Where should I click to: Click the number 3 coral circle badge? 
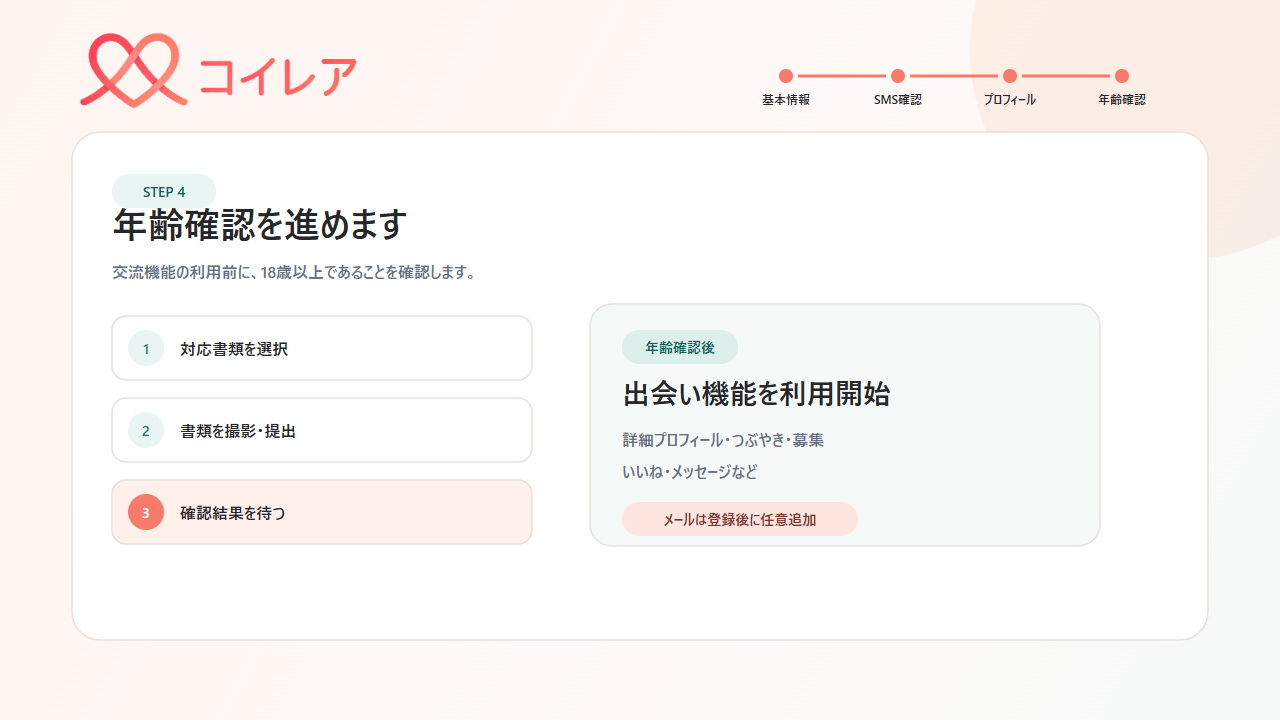pos(146,512)
